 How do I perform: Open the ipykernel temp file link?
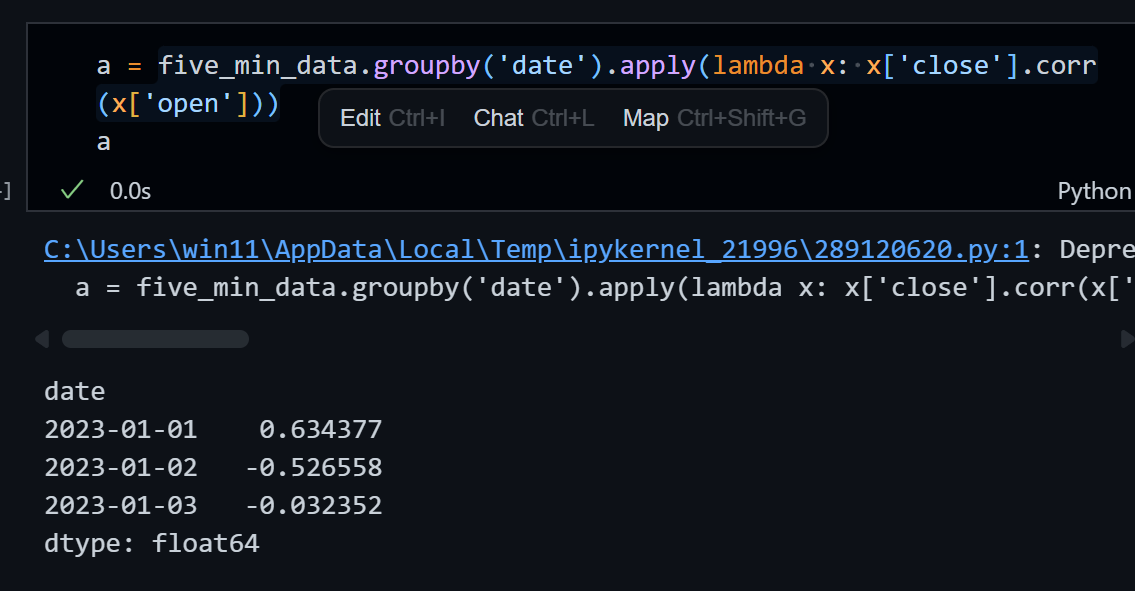click(x=536, y=249)
